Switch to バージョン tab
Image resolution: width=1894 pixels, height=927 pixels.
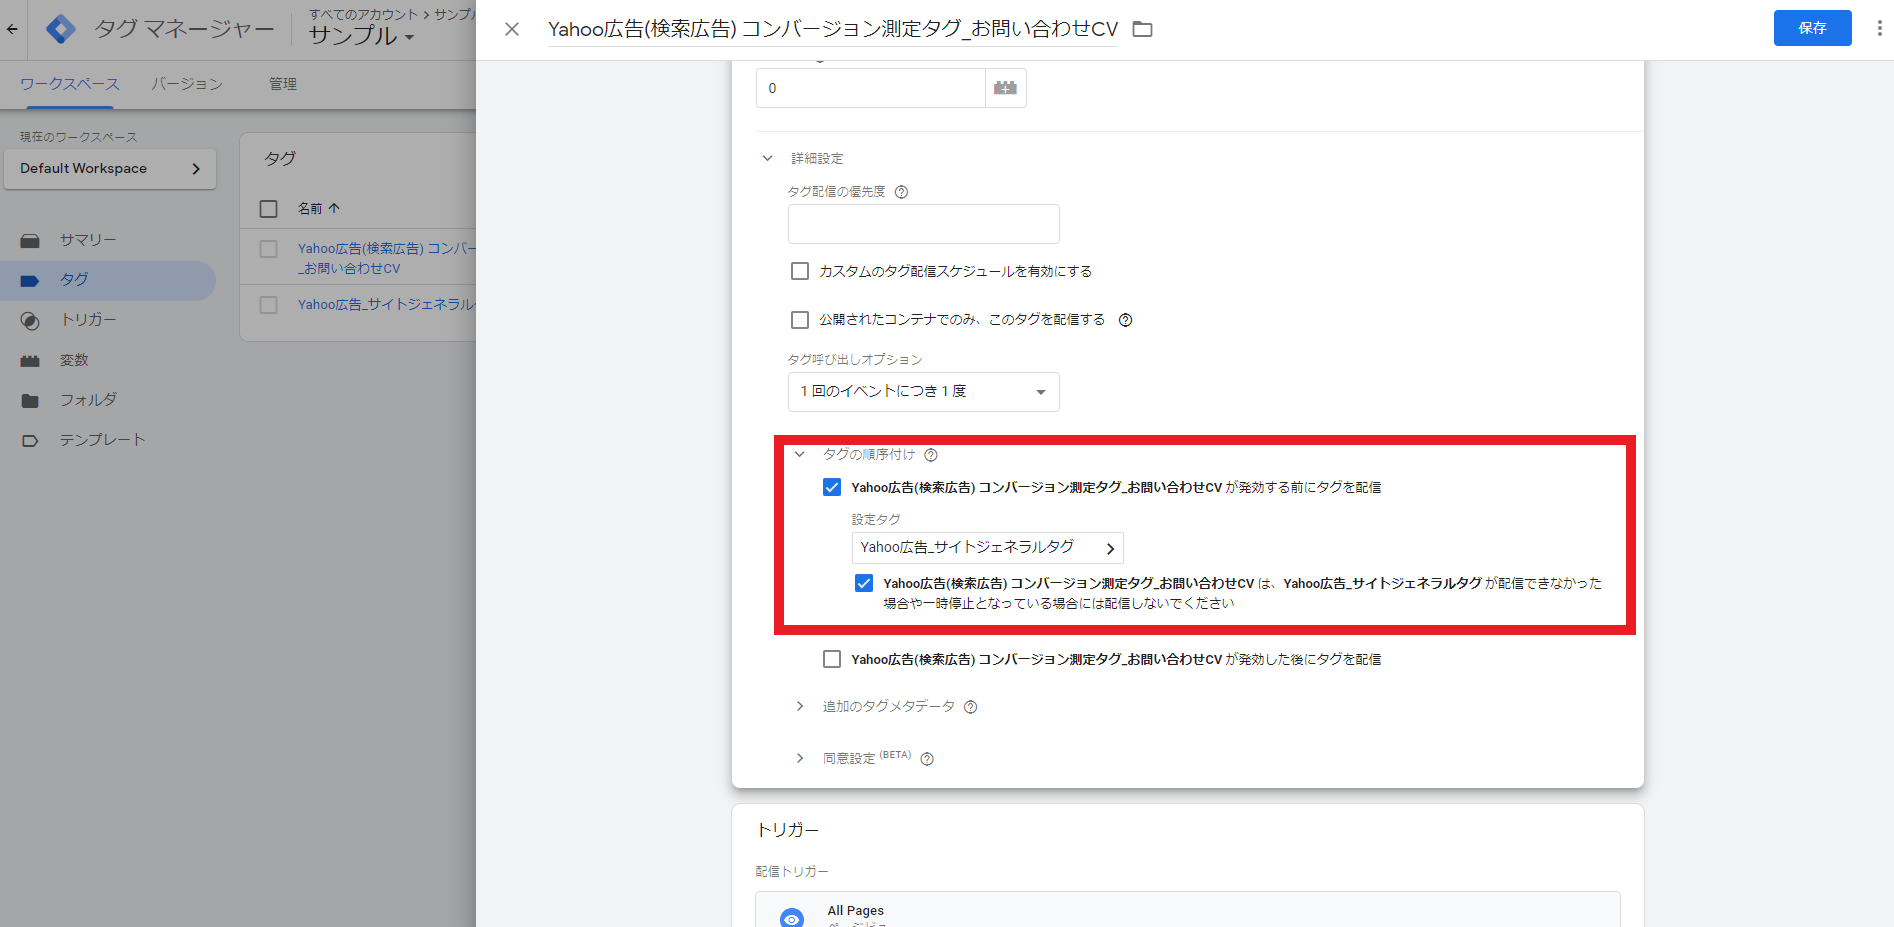pos(187,84)
